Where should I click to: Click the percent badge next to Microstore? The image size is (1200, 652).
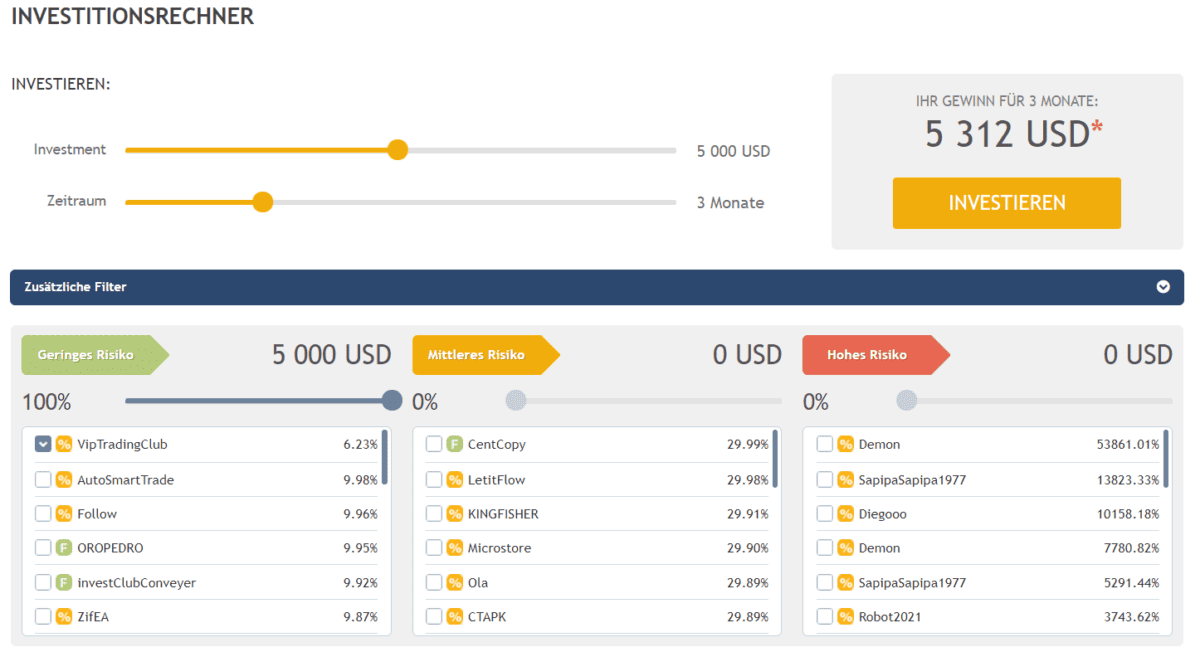(452, 548)
